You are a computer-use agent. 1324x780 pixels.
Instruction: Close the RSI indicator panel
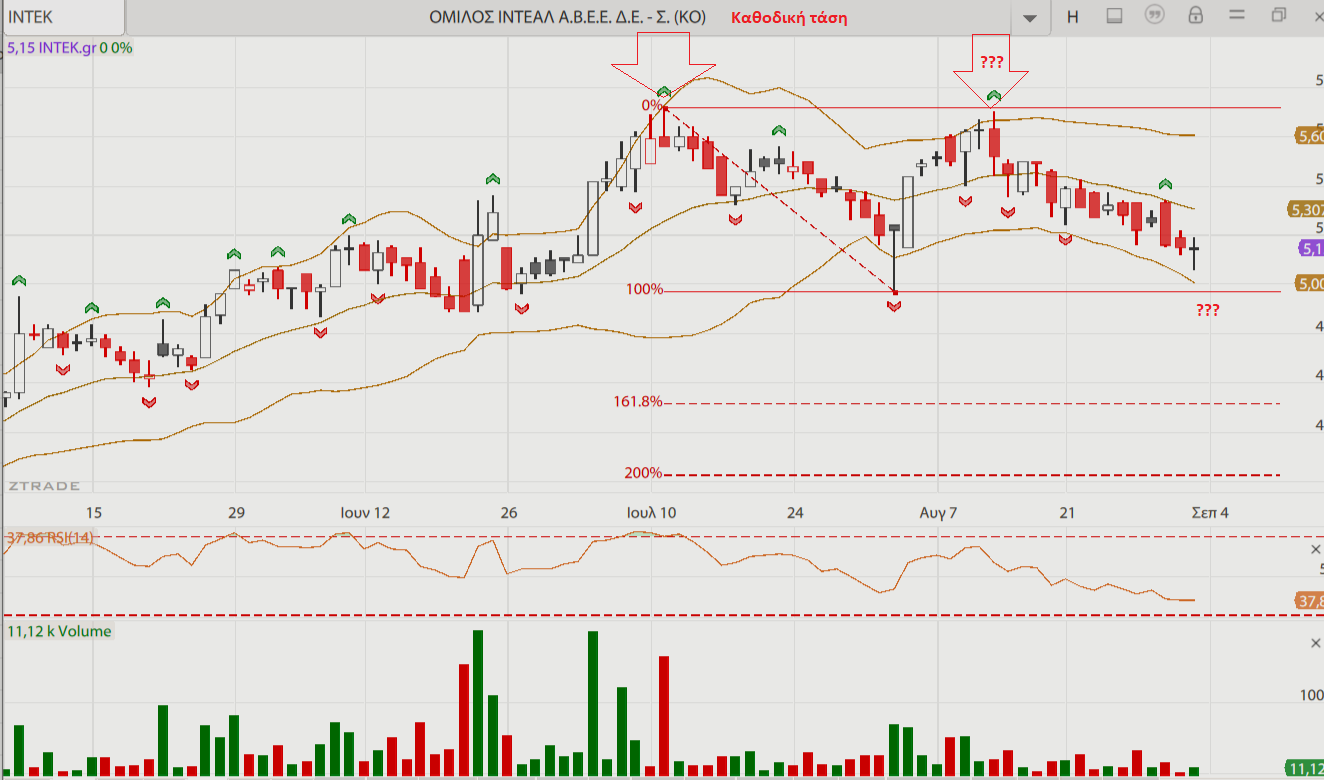pos(1315,549)
